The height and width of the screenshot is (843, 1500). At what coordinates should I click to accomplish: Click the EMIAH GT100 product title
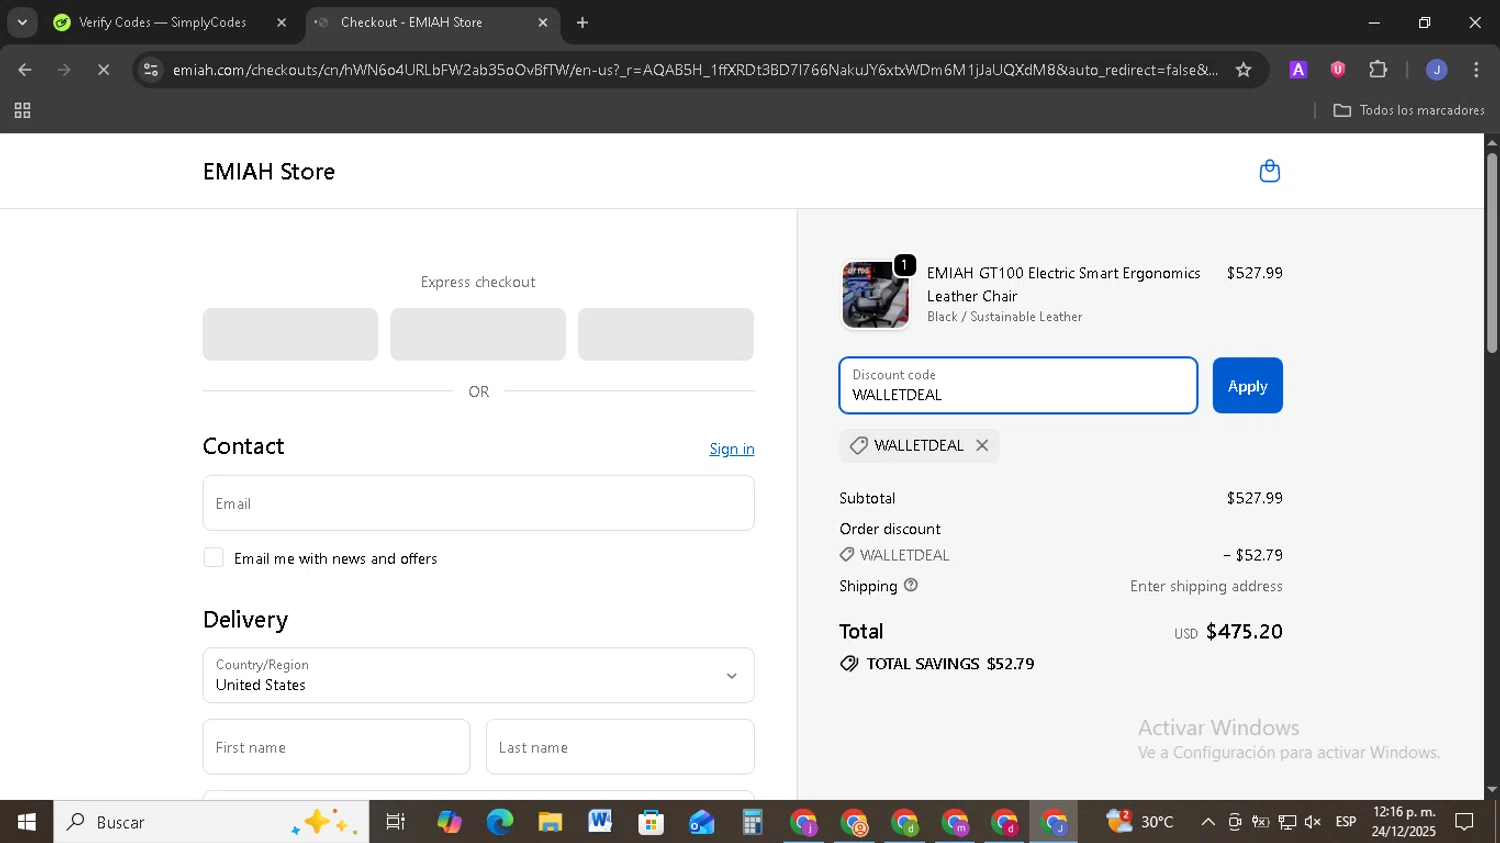1063,284
